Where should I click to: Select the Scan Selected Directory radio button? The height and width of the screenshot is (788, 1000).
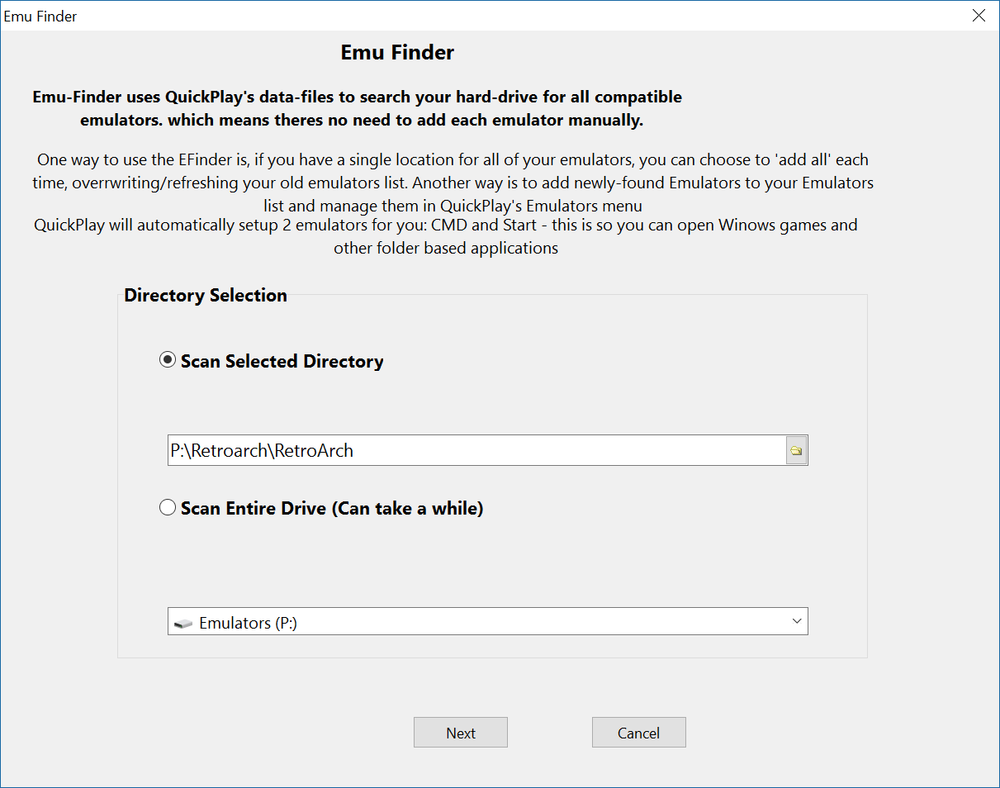click(x=168, y=361)
